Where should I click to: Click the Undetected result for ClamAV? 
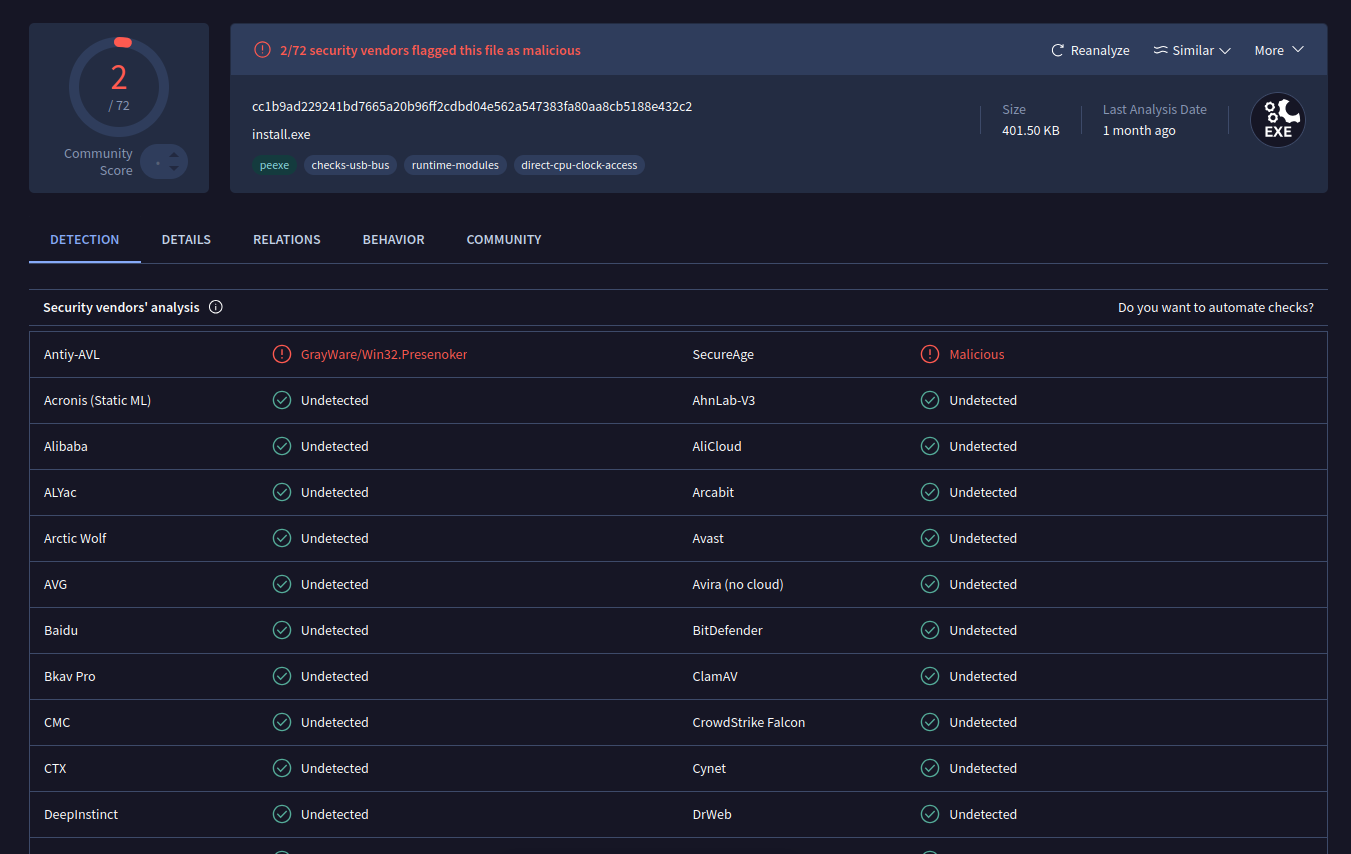click(983, 676)
